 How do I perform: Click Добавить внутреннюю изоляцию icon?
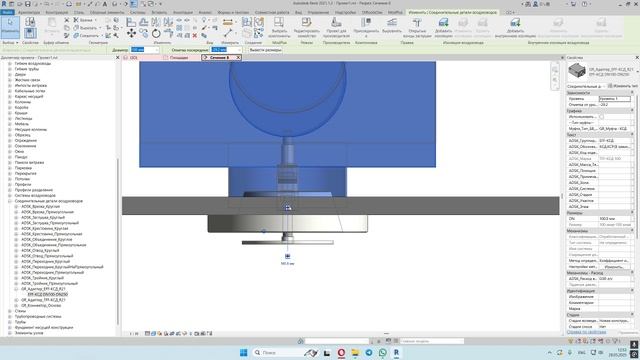pyautogui.click(x=515, y=27)
